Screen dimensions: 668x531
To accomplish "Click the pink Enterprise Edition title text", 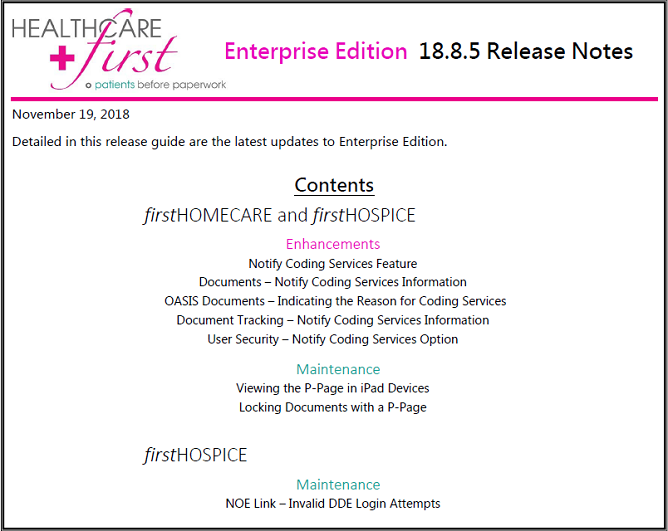I will point(316,52).
